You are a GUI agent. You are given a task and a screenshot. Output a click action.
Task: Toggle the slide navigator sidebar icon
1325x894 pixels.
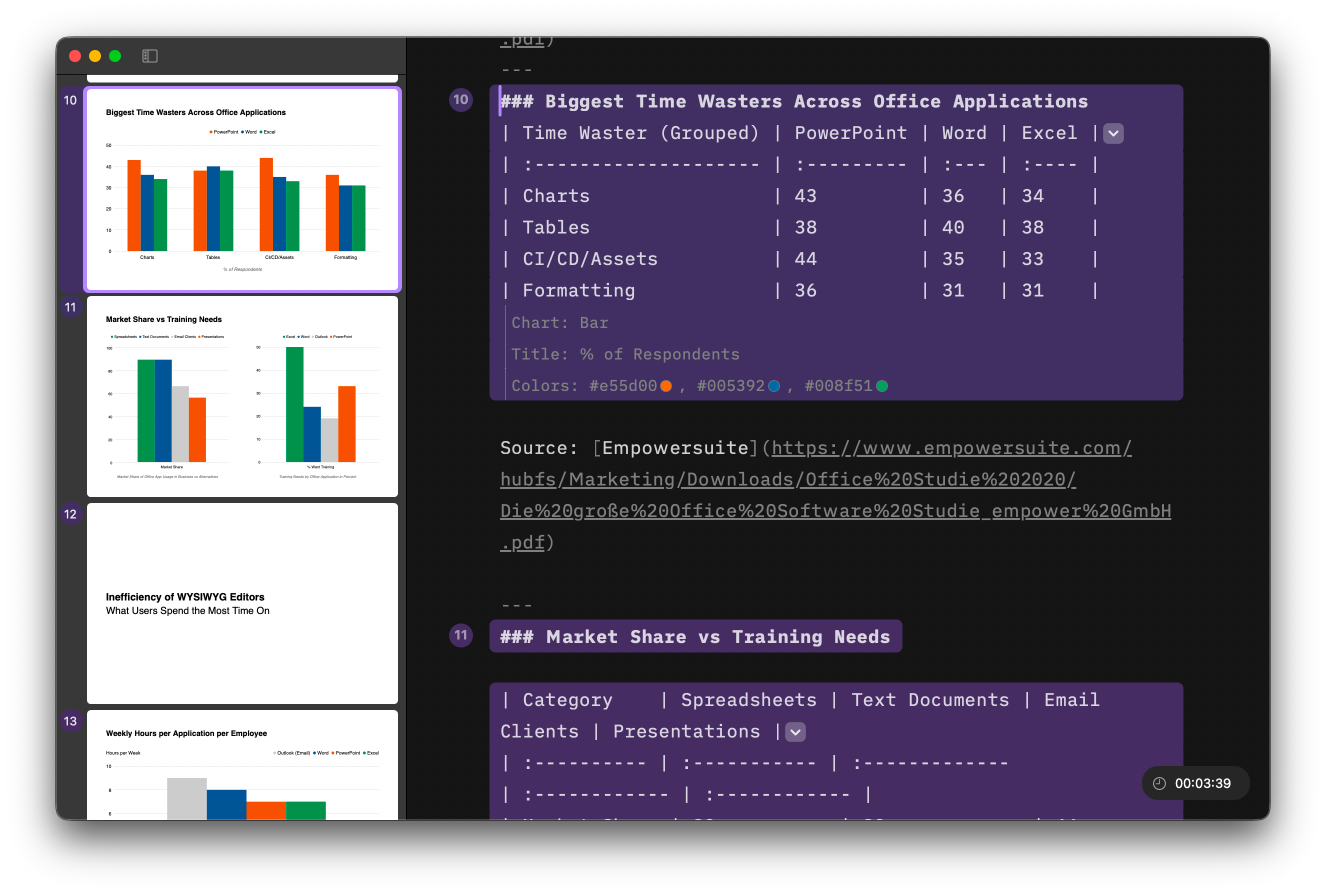(150, 56)
